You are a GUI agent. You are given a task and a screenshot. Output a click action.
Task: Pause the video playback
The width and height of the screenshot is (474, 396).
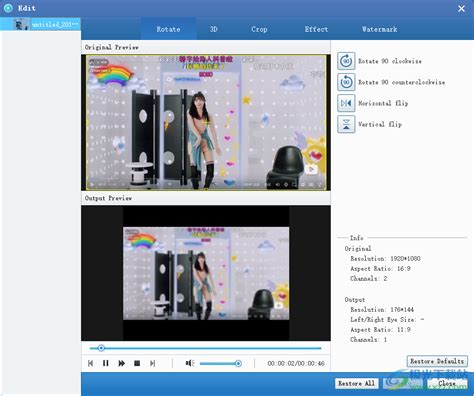point(106,363)
